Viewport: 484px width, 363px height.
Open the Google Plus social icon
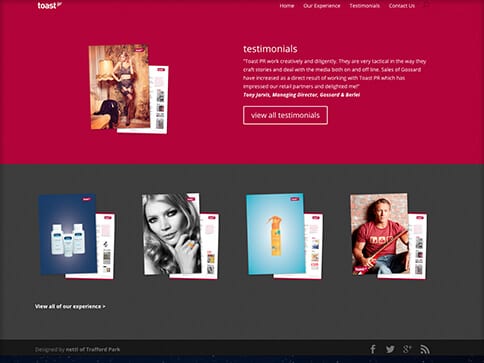pyautogui.click(x=407, y=349)
